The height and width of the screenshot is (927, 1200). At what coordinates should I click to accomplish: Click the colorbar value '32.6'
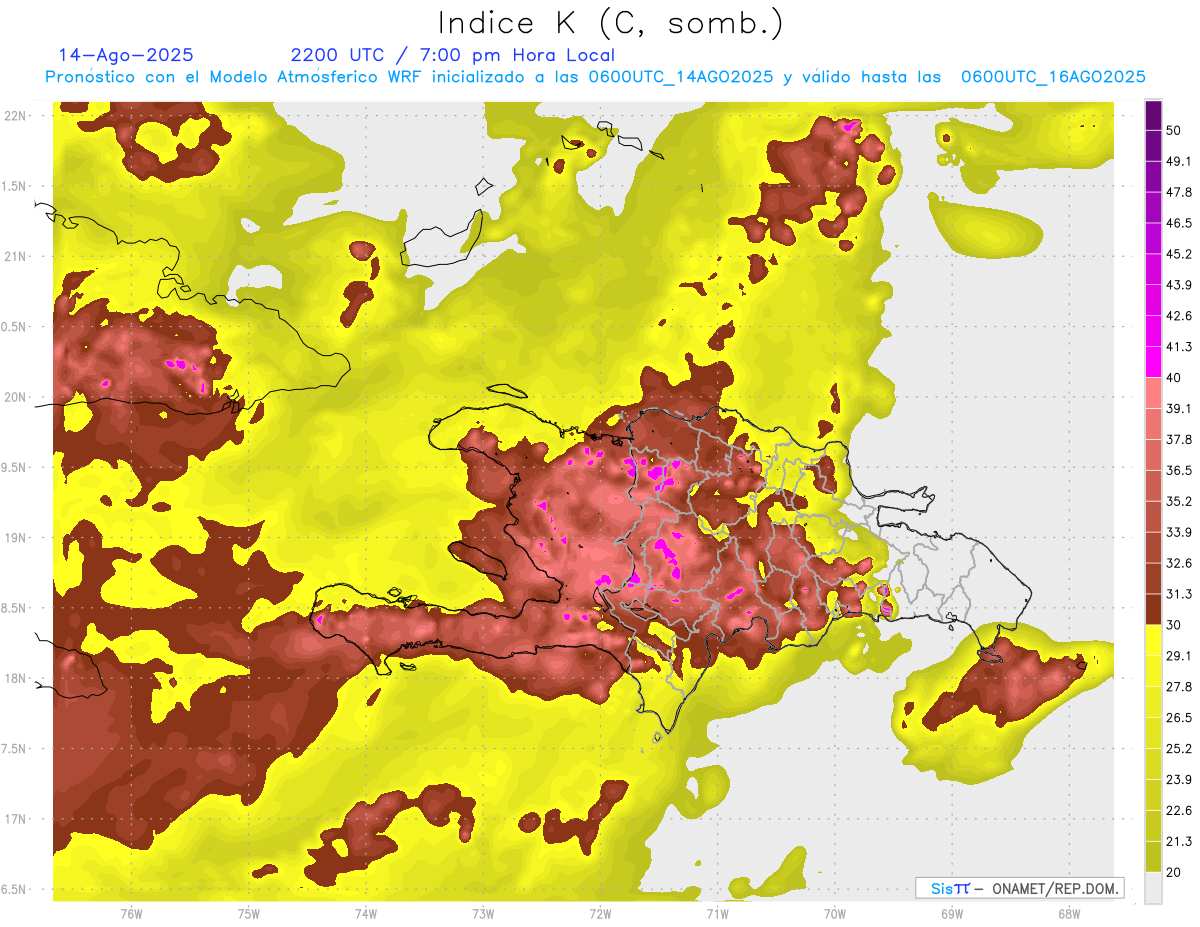point(1179,563)
